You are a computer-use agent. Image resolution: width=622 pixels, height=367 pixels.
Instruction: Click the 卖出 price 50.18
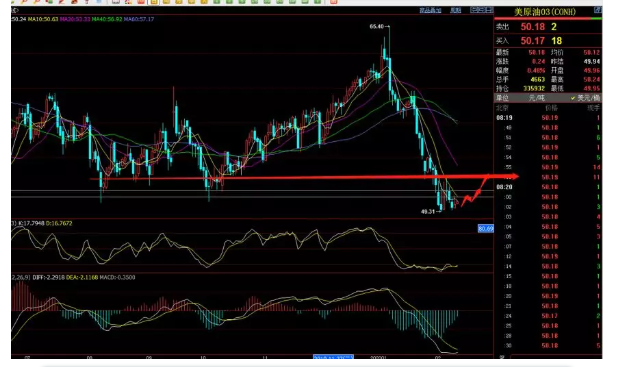(532, 27)
